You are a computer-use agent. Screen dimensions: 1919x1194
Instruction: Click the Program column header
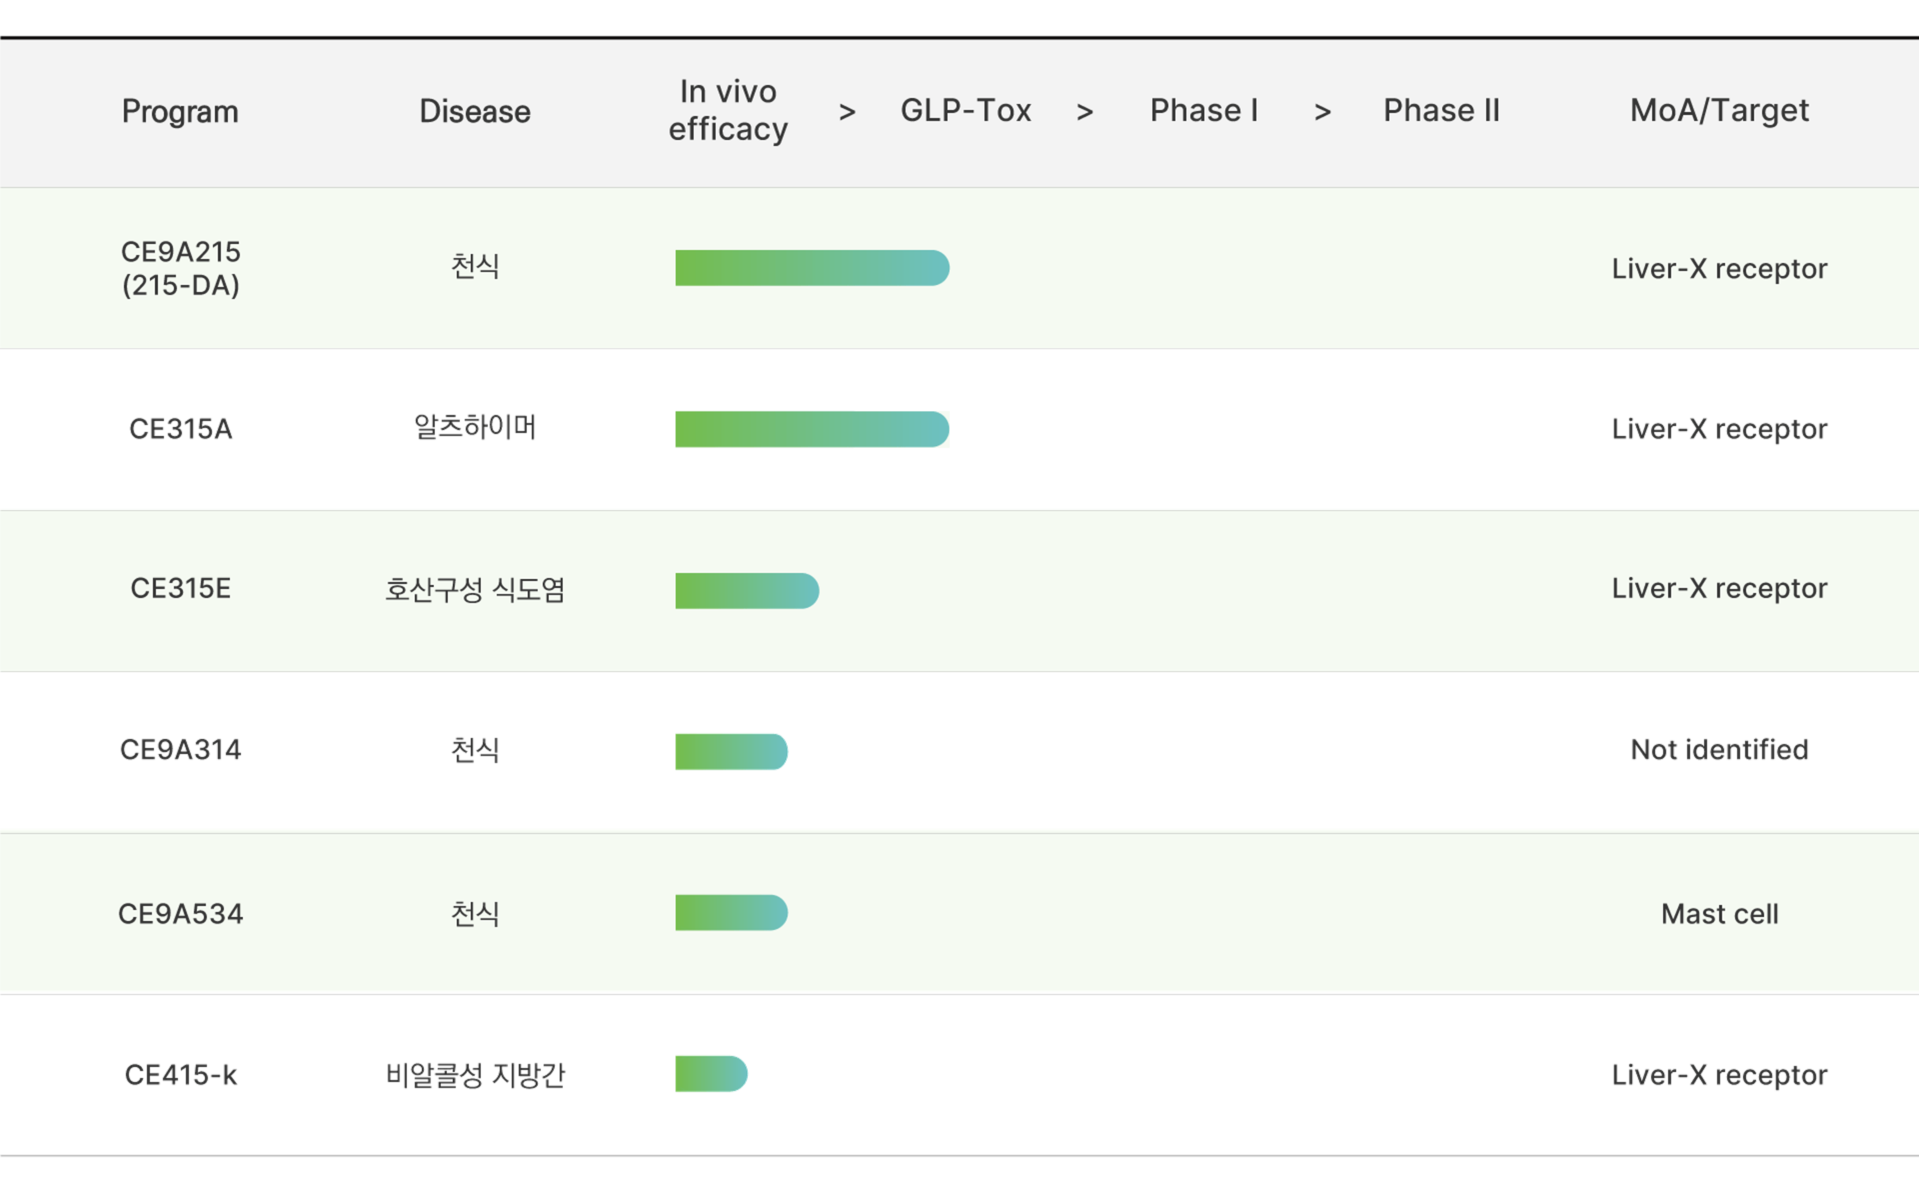click(x=180, y=111)
